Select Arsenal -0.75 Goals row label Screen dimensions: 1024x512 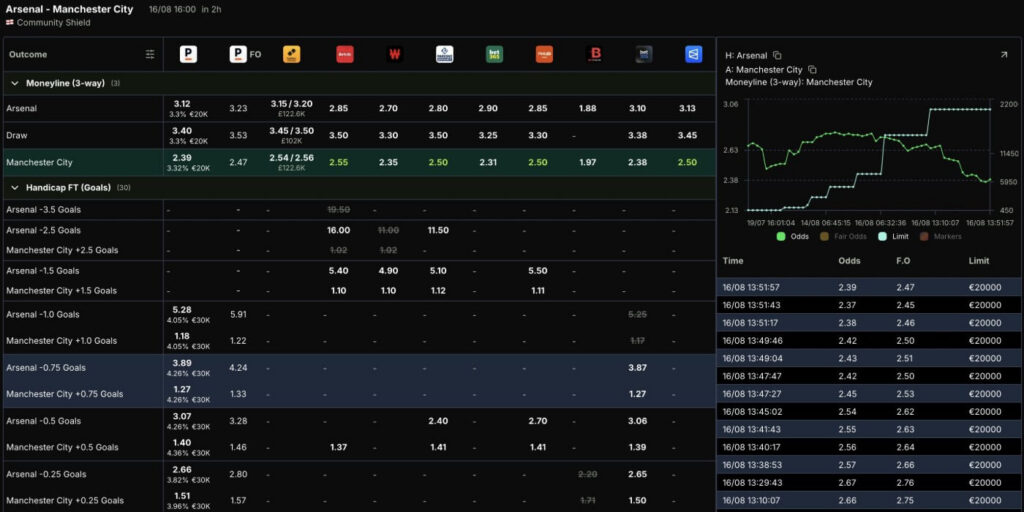coord(45,368)
